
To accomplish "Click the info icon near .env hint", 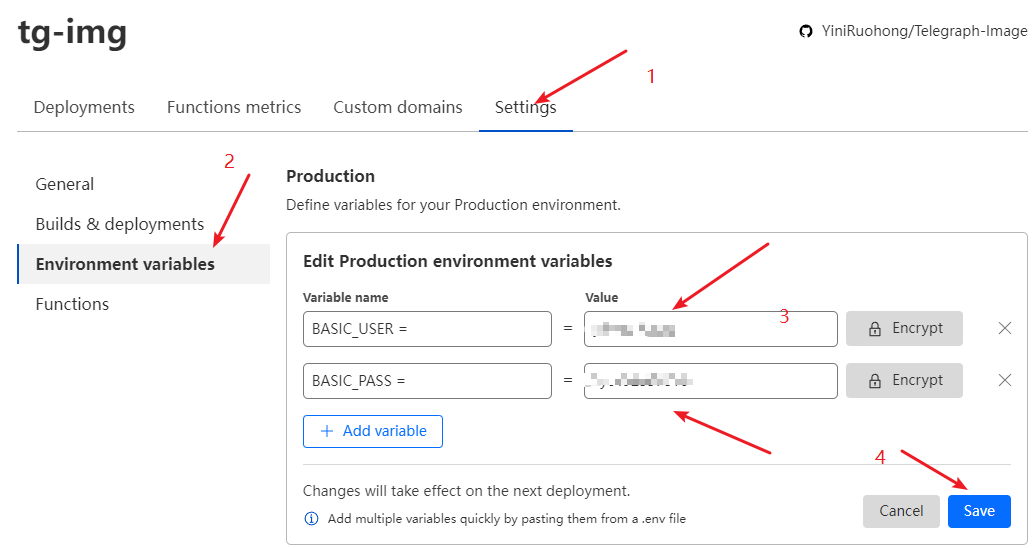I will [311, 519].
